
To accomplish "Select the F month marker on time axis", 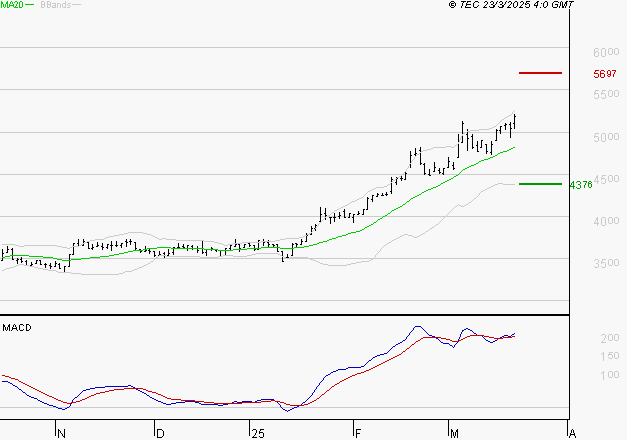I will pos(357,433).
